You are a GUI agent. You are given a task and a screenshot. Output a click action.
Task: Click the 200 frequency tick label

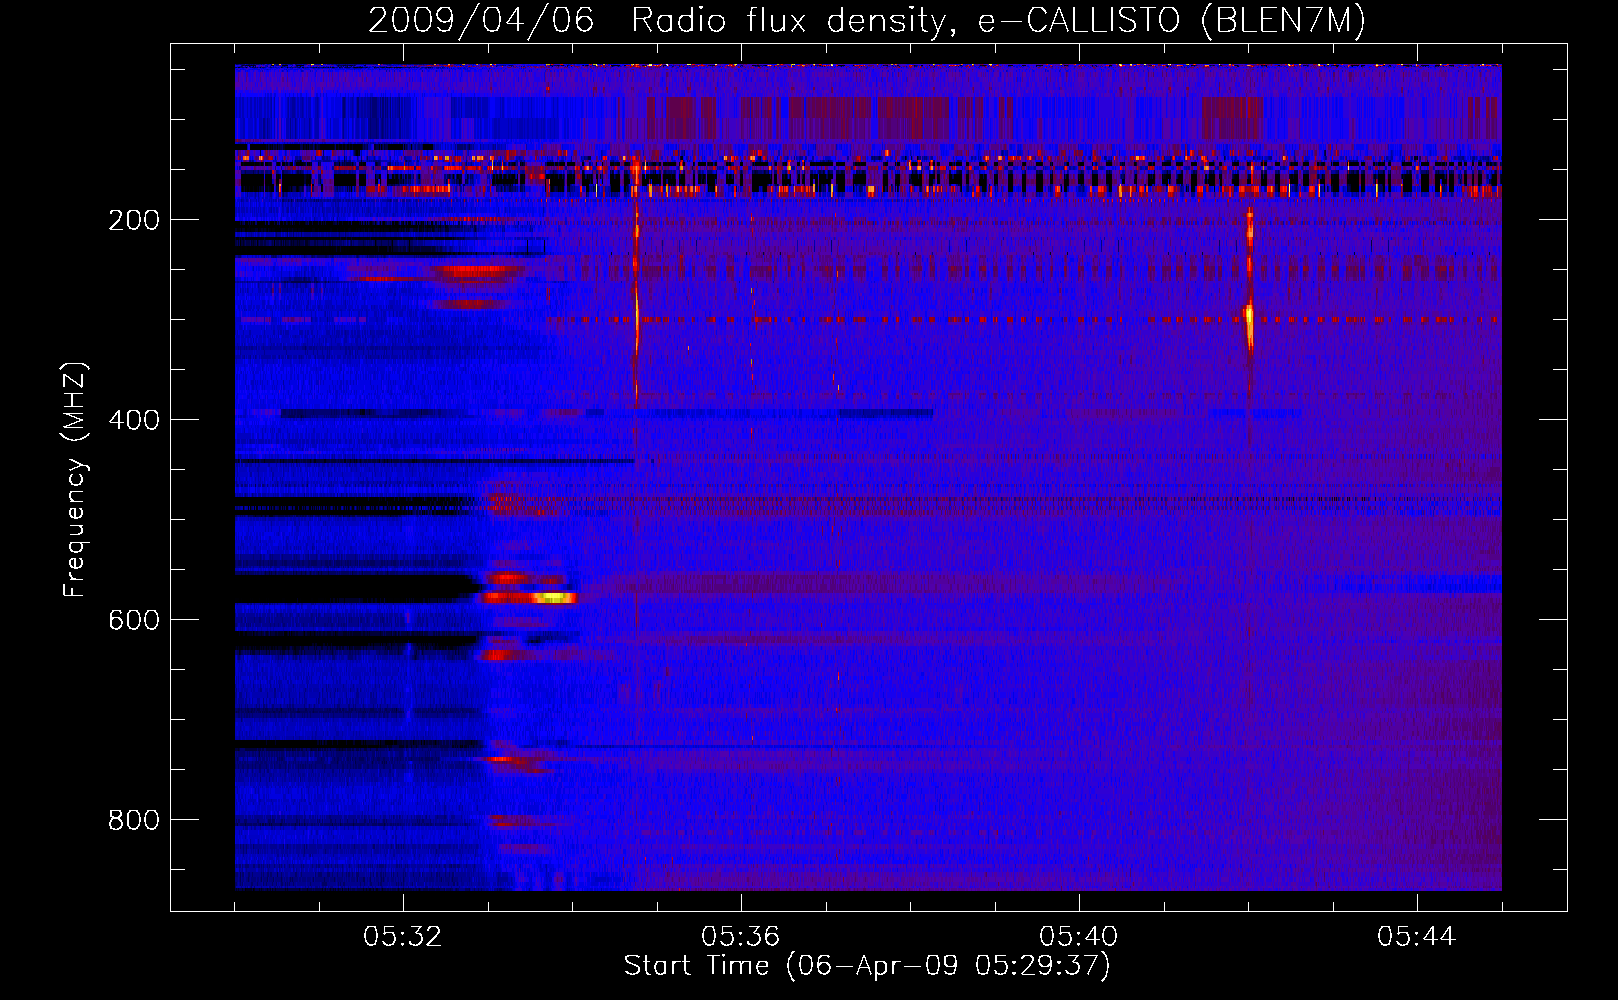134,220
